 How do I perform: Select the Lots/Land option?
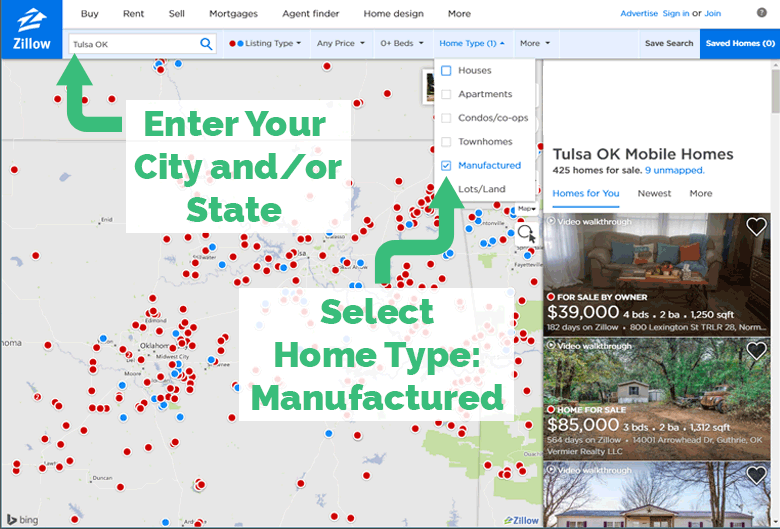(481, 189)
